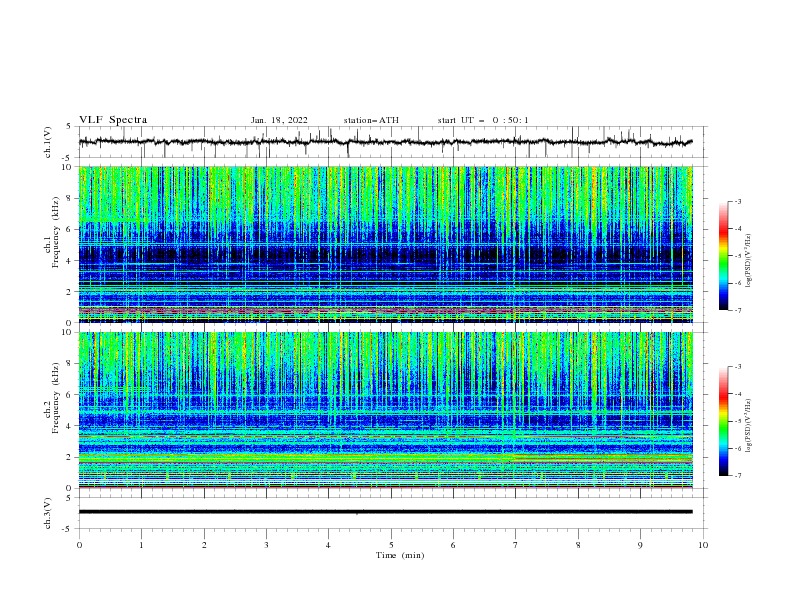Click the "-3" tick of ch.1 colorbar
This screenshot has height=612, width=792.
737,201
